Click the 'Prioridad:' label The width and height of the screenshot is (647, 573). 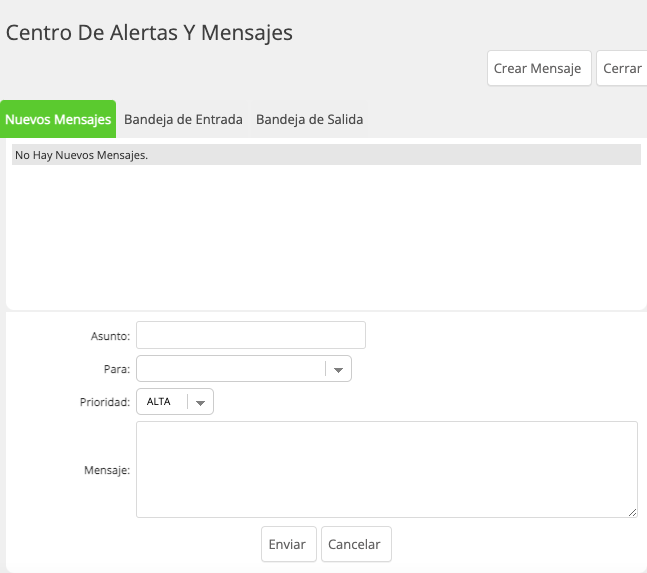pos(105,402)
